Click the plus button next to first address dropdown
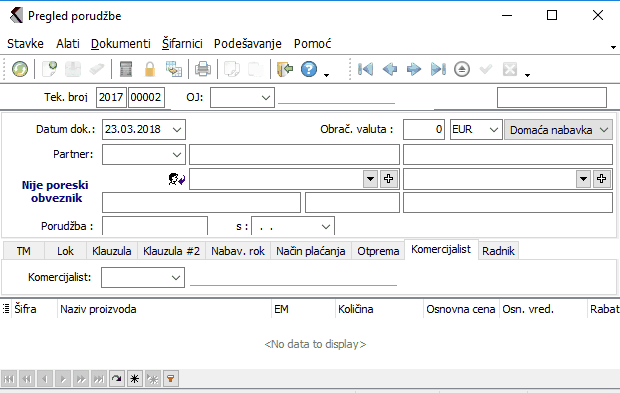 coord(389,179)
